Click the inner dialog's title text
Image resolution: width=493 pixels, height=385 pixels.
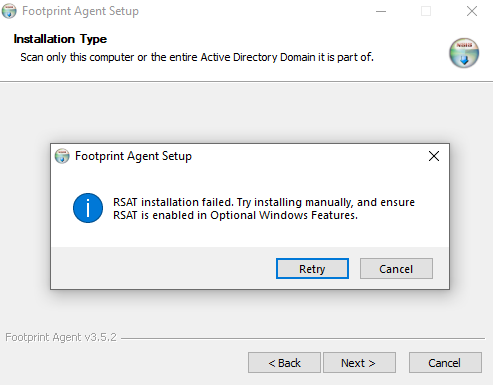pyautogui.click(x=133, y=156)
